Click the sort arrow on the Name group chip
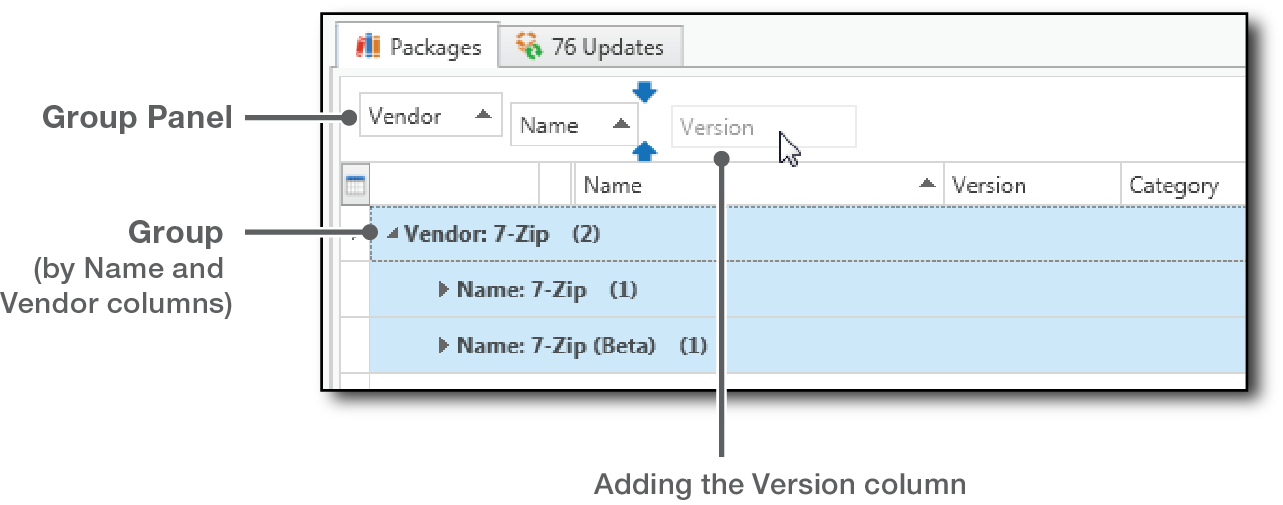The image size is (1283, 505). [619, 124]
